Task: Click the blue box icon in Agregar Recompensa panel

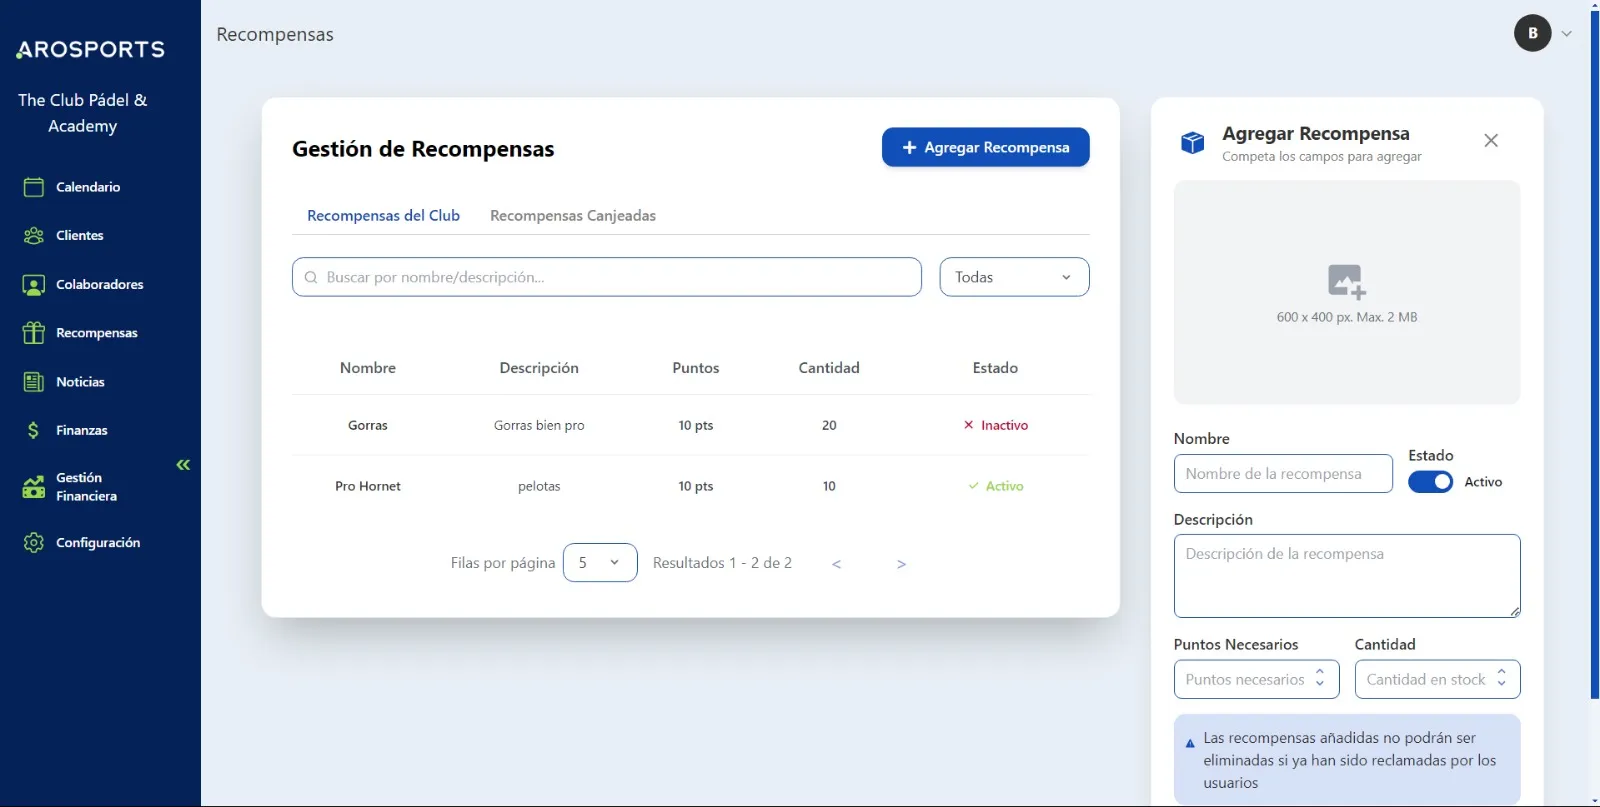Action: click(1192, 143)
